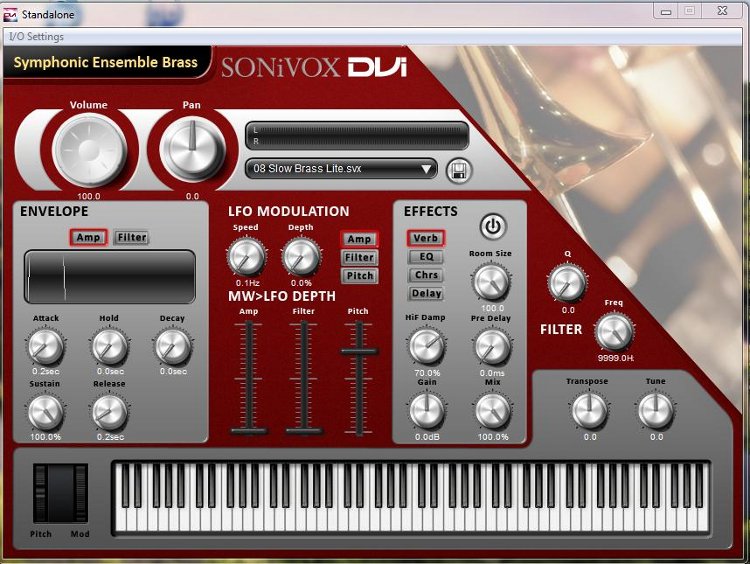Click the Mod wheel

(80, 493)
